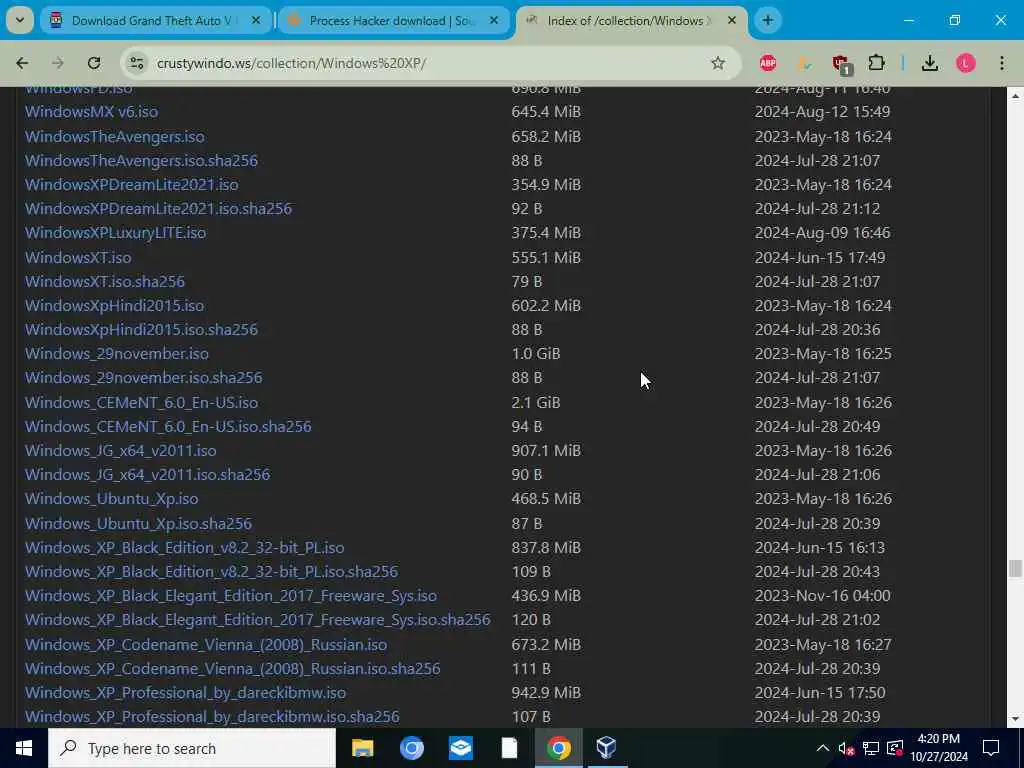Close the Process Hacker download tab

tap(494, 21)
